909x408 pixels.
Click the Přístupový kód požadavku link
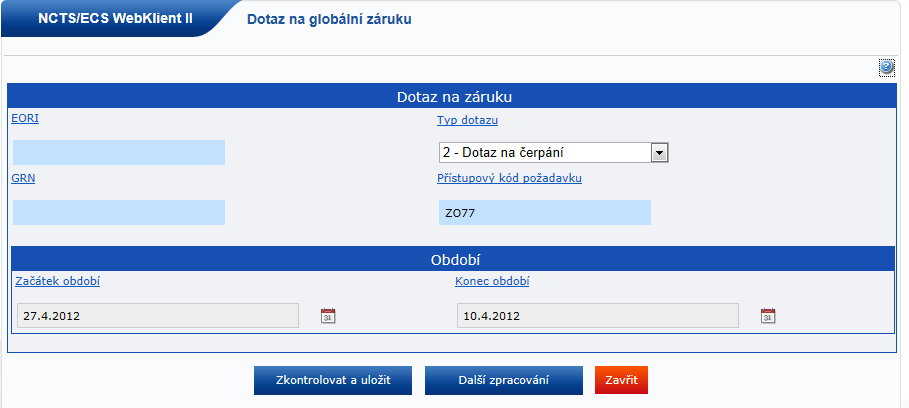point(509,178)
